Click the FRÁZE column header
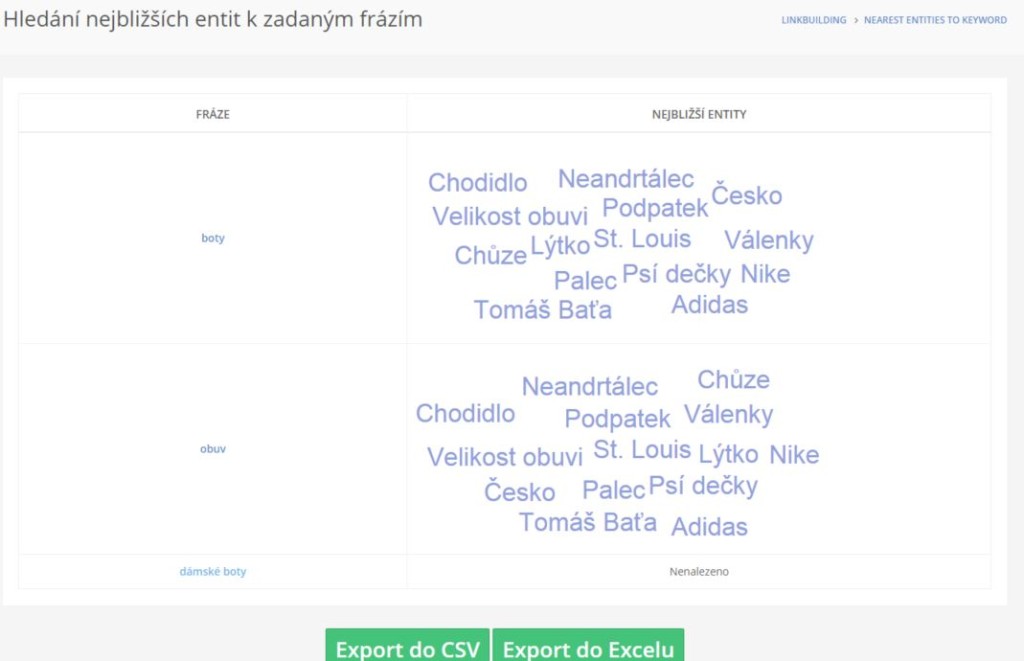 point(213,114)
